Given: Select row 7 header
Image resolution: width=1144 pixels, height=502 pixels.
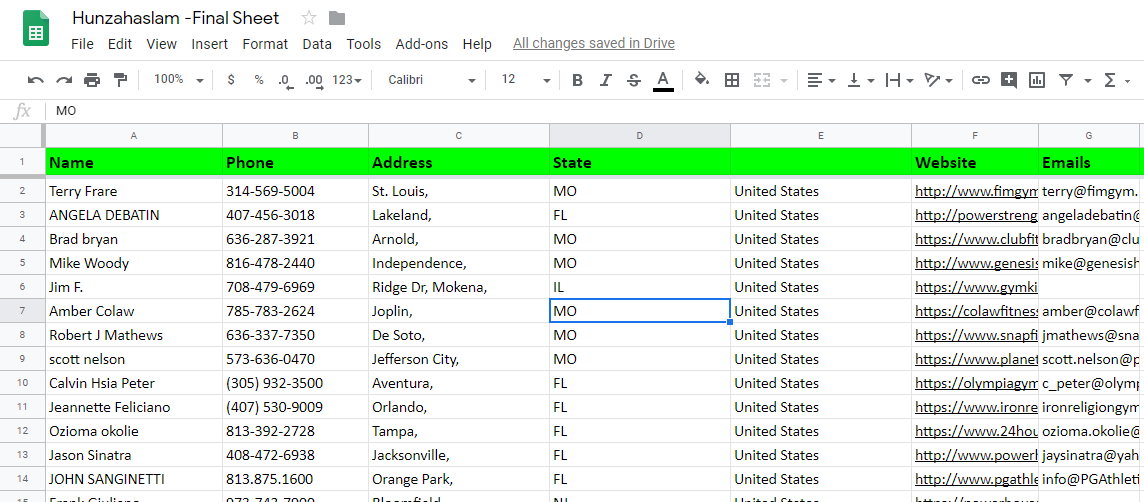Looking at the screenshot, I should click(23, 311).
